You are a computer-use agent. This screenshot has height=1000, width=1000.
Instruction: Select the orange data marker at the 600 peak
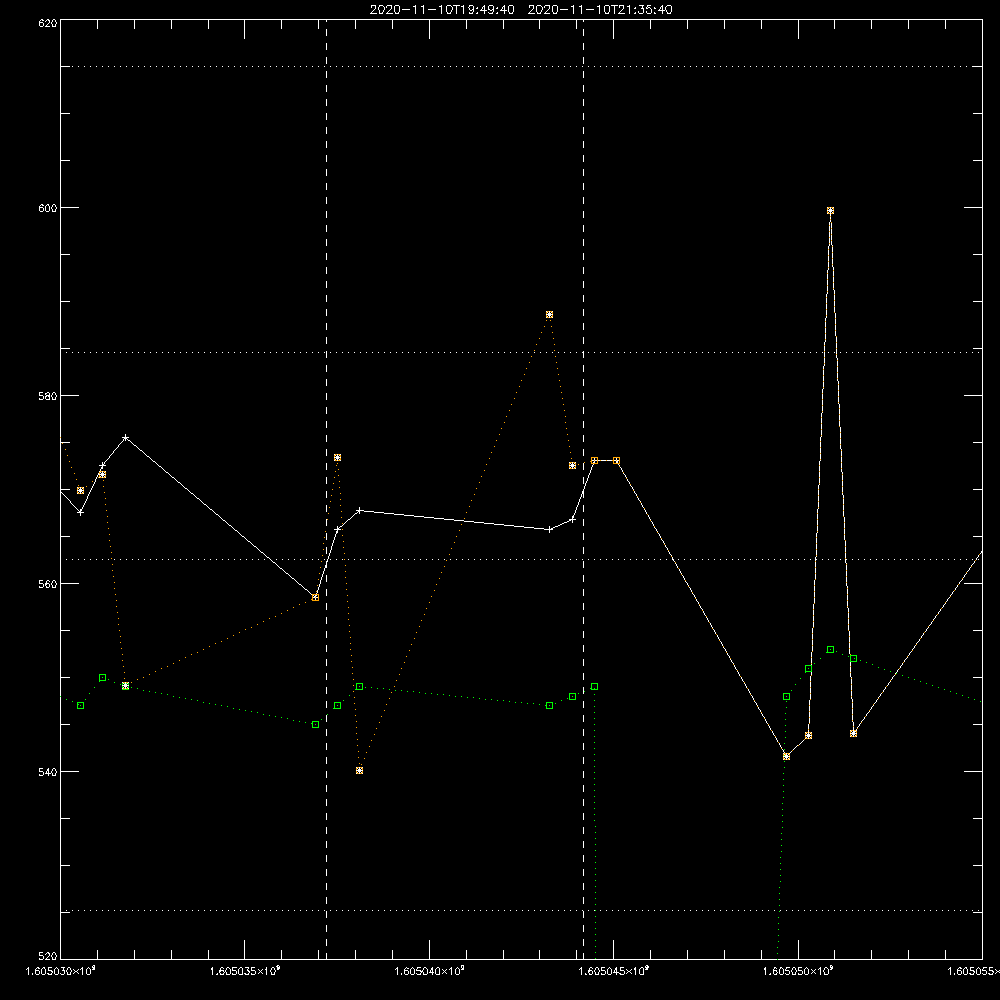pyautogui.click(x=830, y=210)
